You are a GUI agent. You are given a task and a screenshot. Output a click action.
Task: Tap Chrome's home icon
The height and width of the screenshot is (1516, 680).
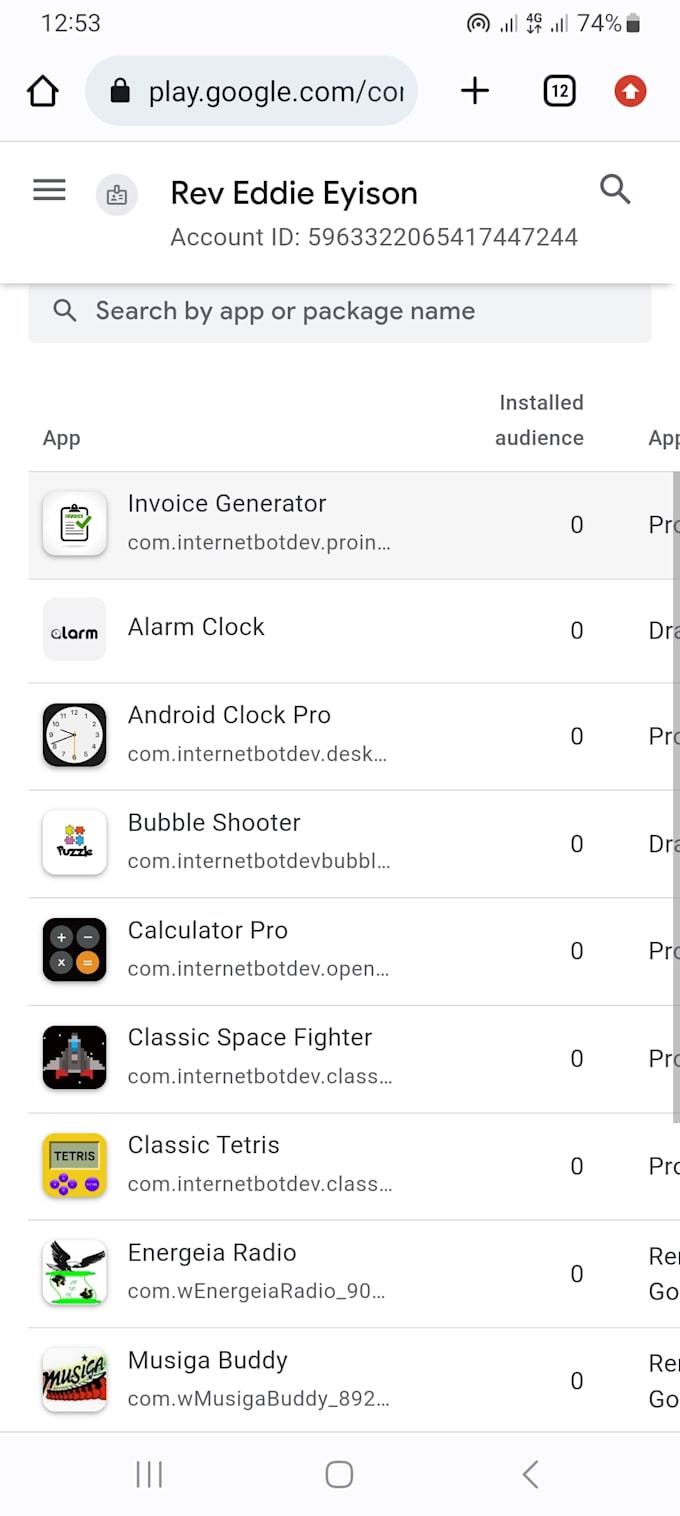click(x=42, y=90)
